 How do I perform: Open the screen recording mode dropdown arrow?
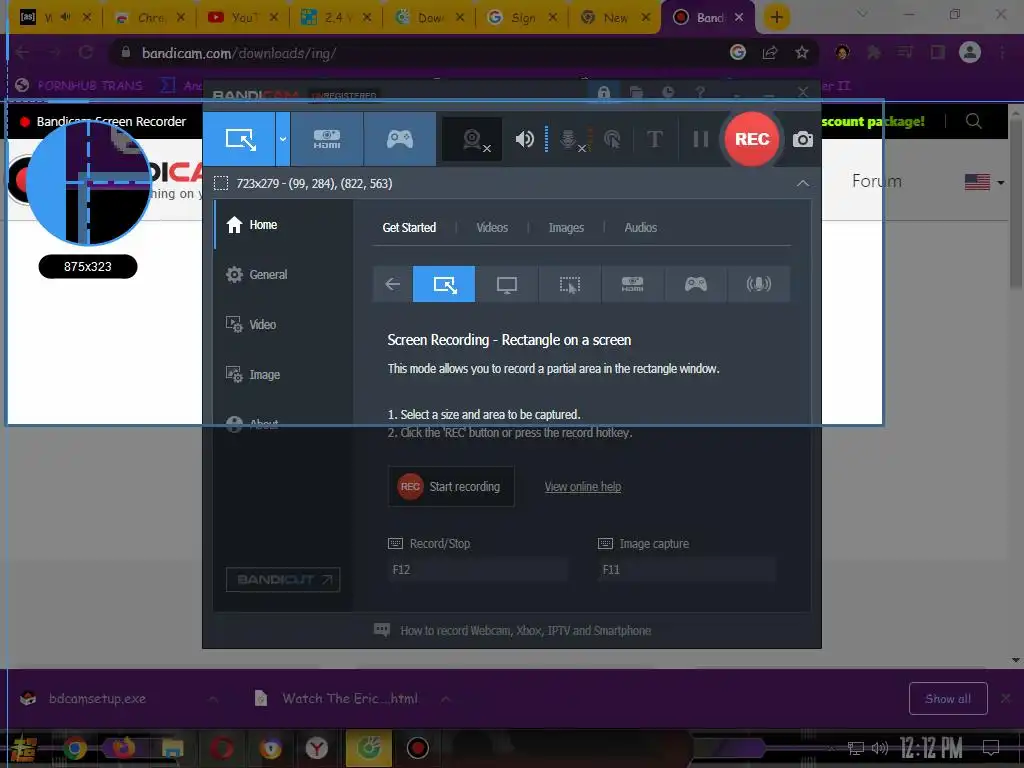283,139
